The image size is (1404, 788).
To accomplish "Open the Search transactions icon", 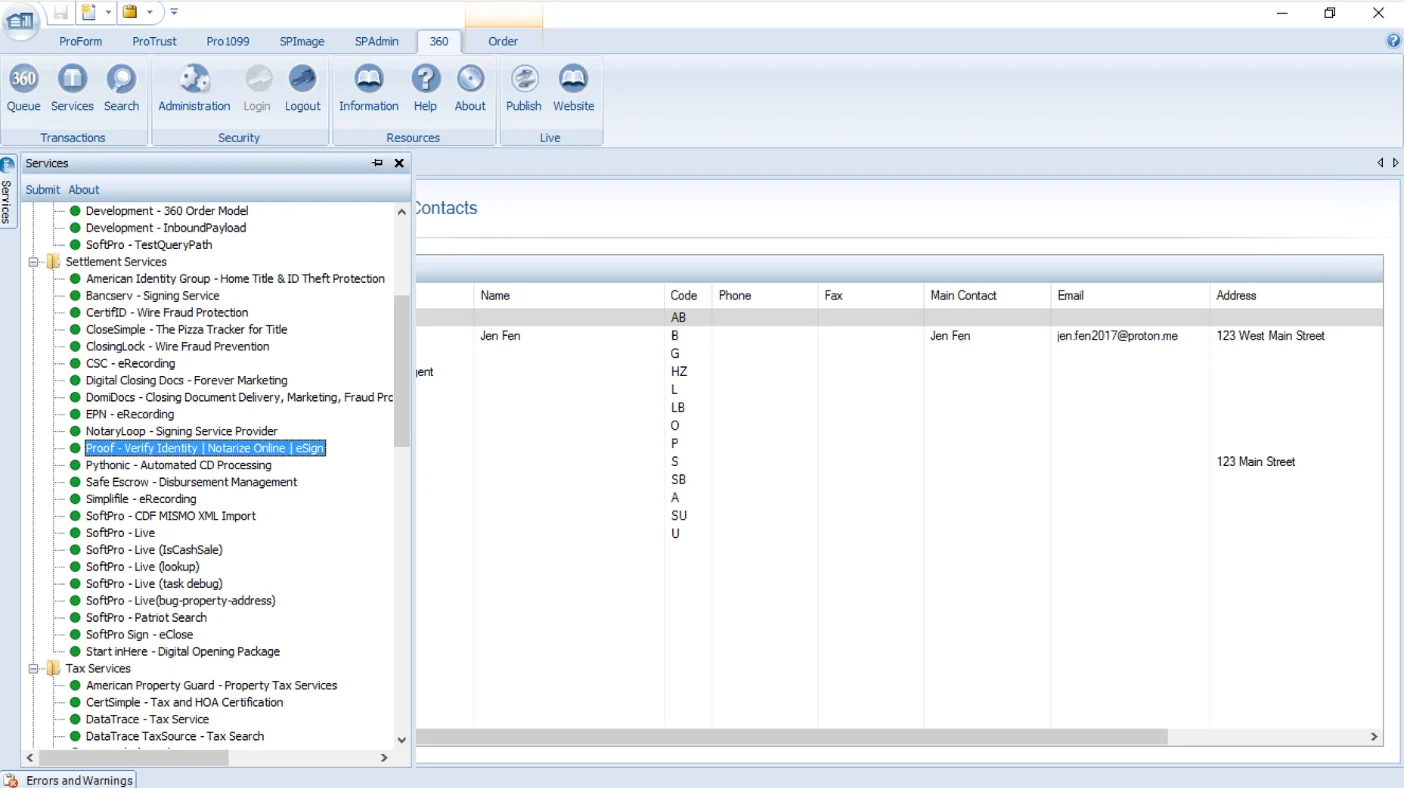I will [x=121, y=88].
